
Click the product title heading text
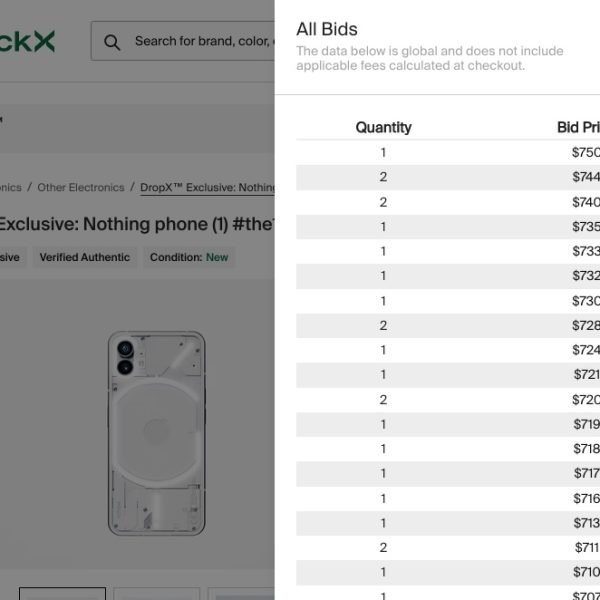pos(136,223)
